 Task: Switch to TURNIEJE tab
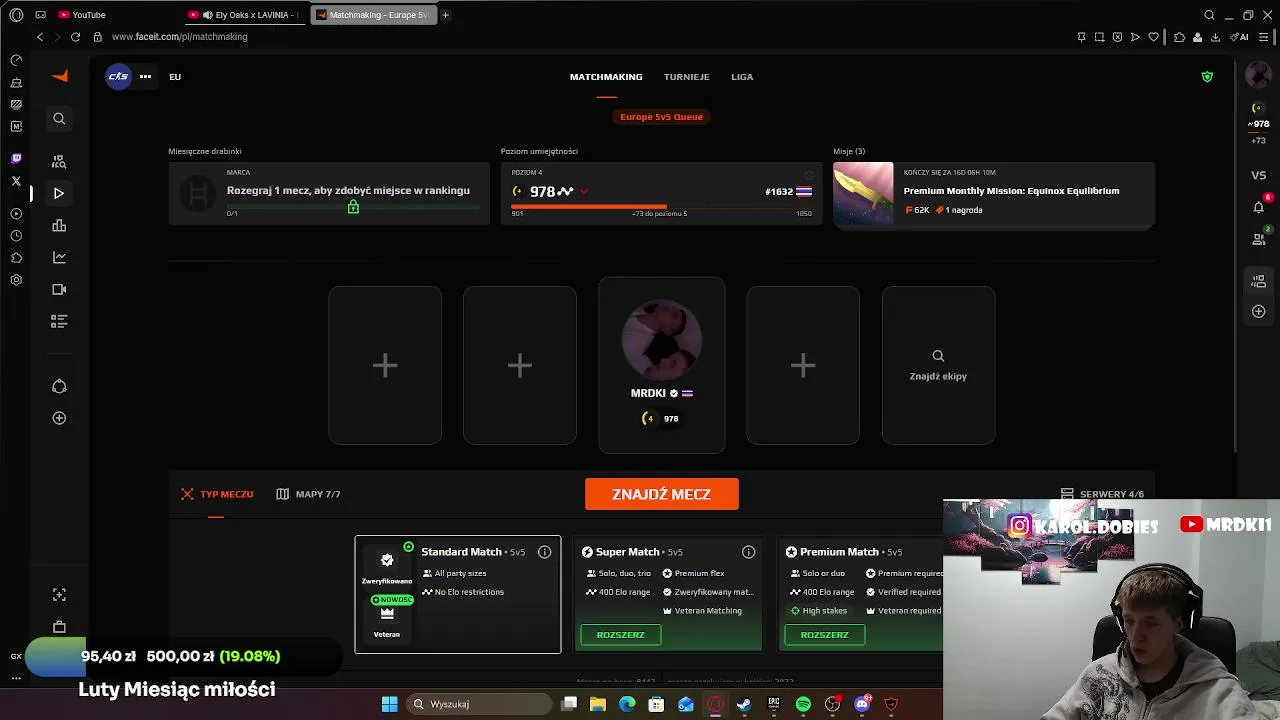point(687,77)
